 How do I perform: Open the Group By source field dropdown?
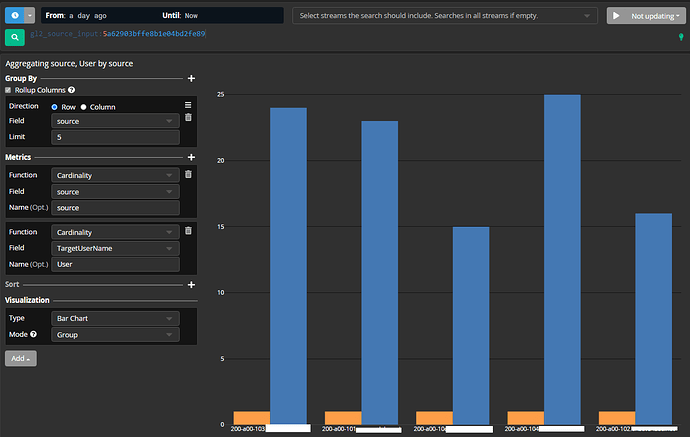tap(115, 121)
